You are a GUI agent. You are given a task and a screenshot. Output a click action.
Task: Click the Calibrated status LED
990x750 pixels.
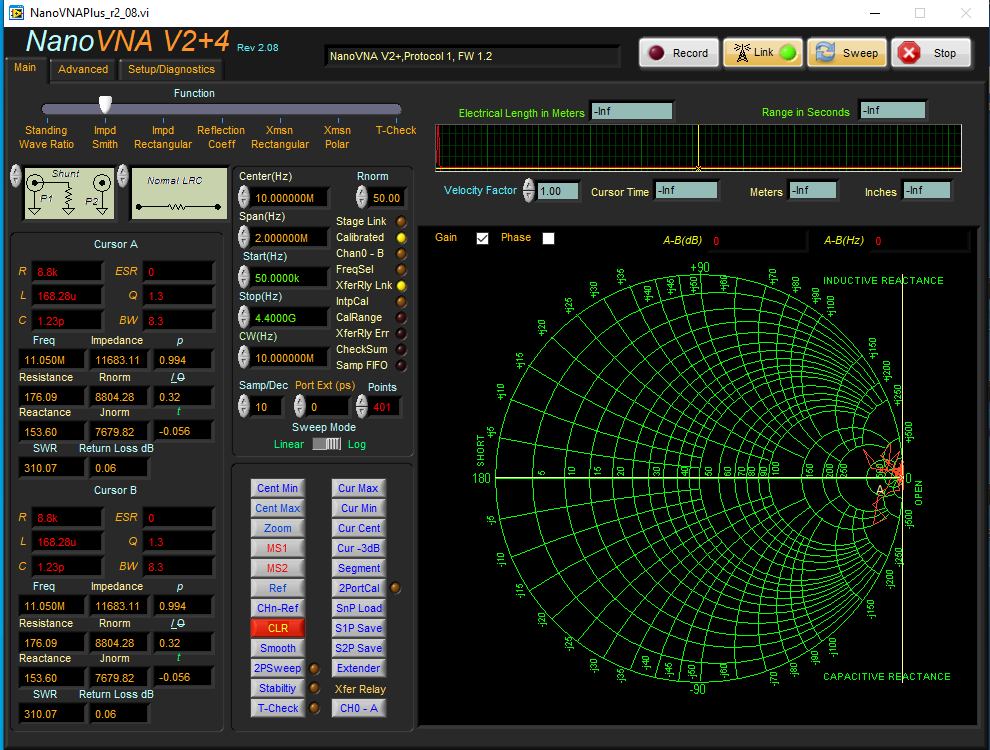pos(402,238)
